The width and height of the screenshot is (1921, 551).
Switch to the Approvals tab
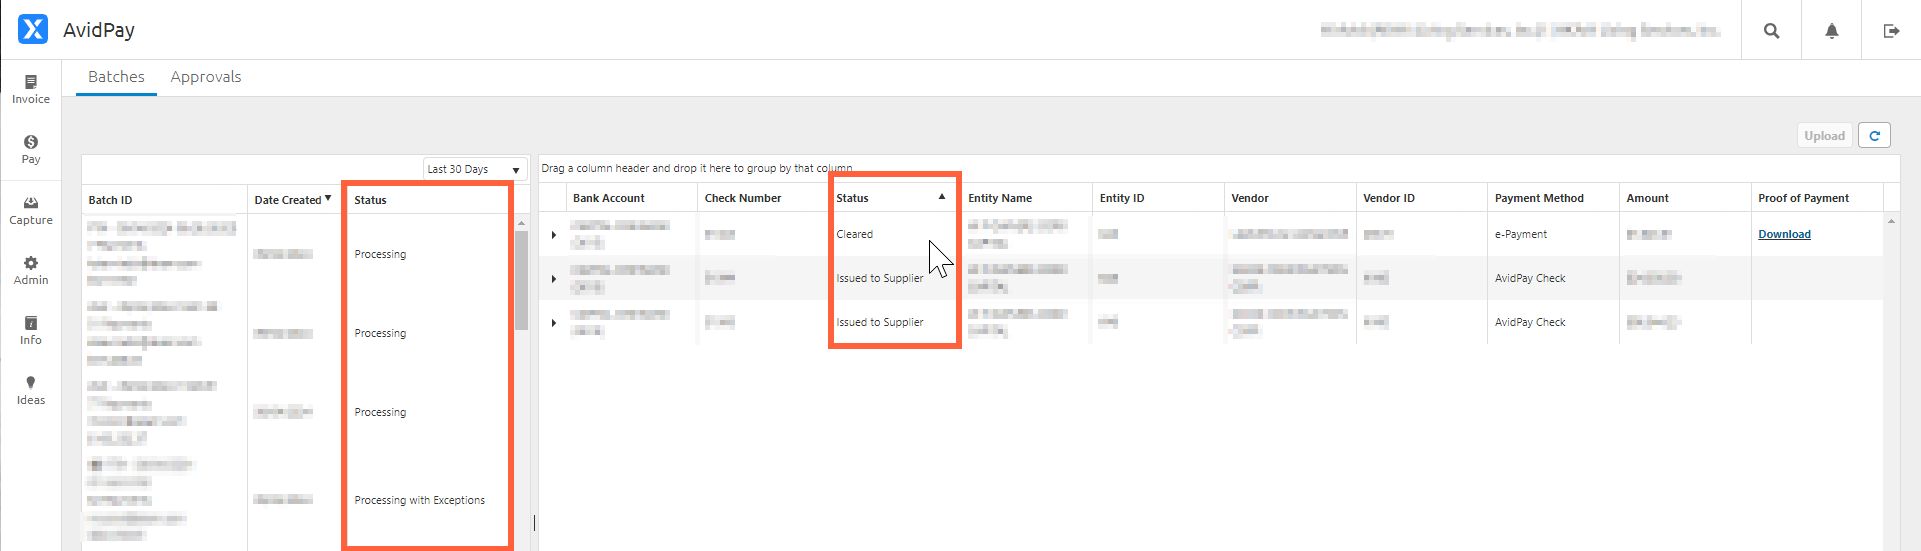205,77
